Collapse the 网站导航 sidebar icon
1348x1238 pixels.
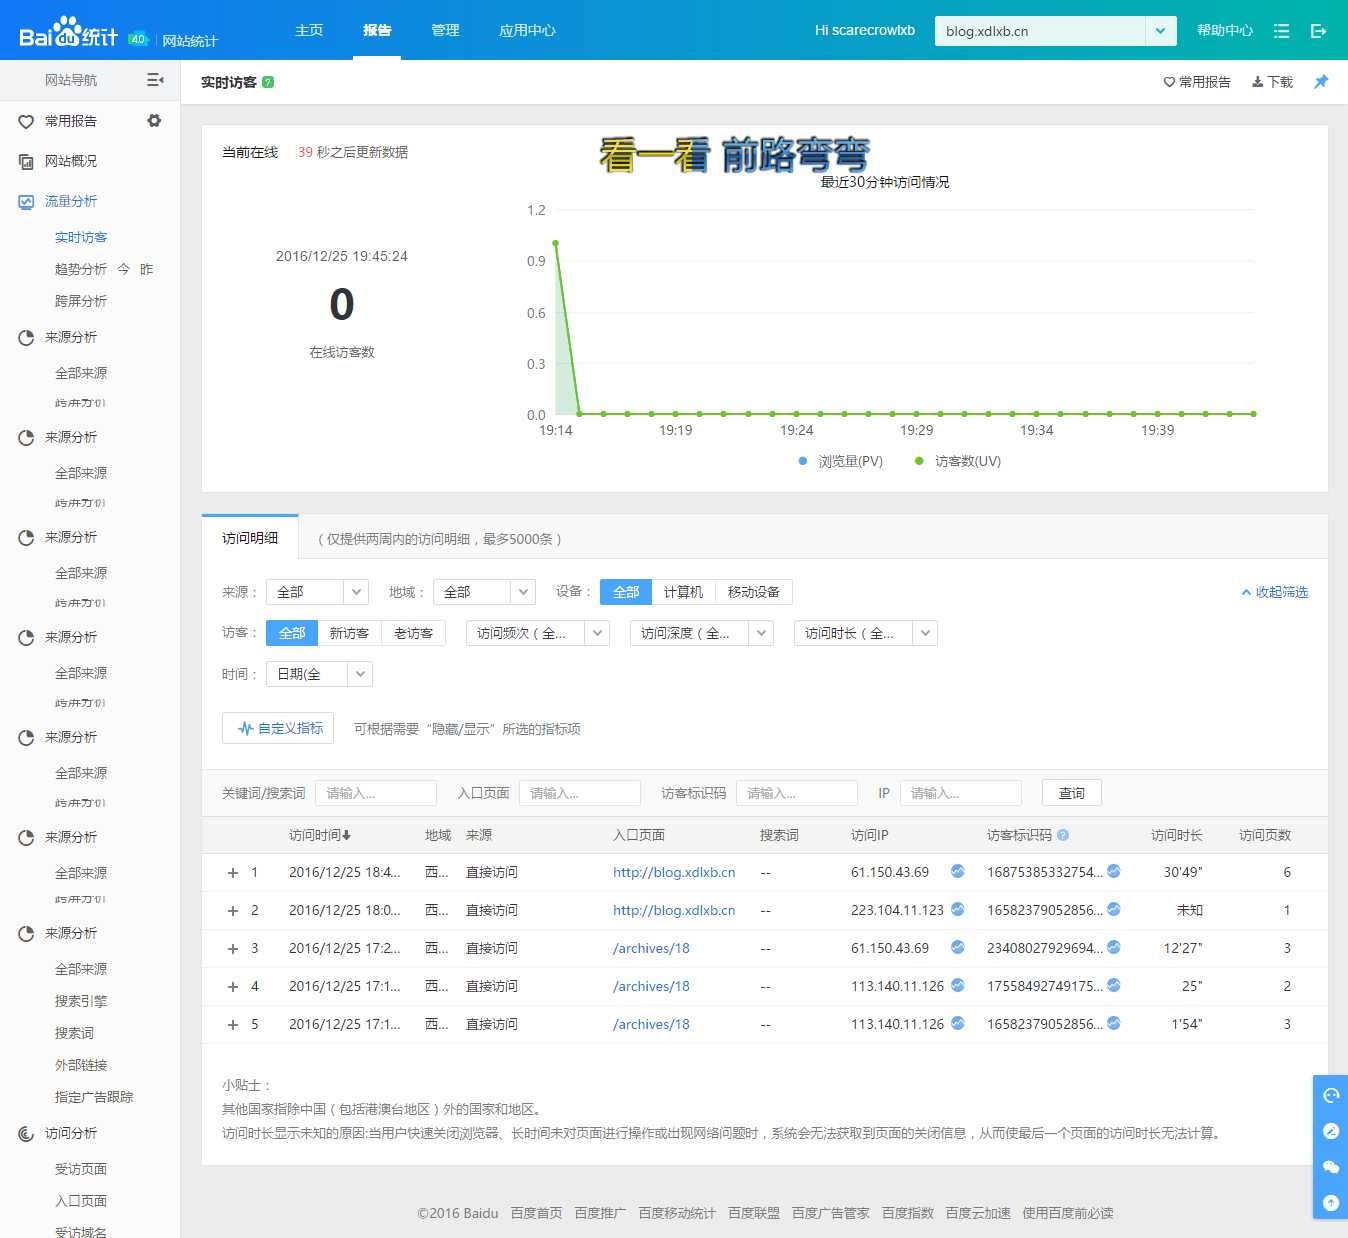[155, 80]
